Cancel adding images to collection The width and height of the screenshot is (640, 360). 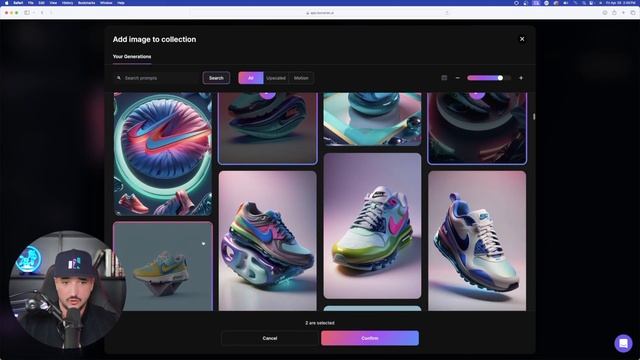270,338
